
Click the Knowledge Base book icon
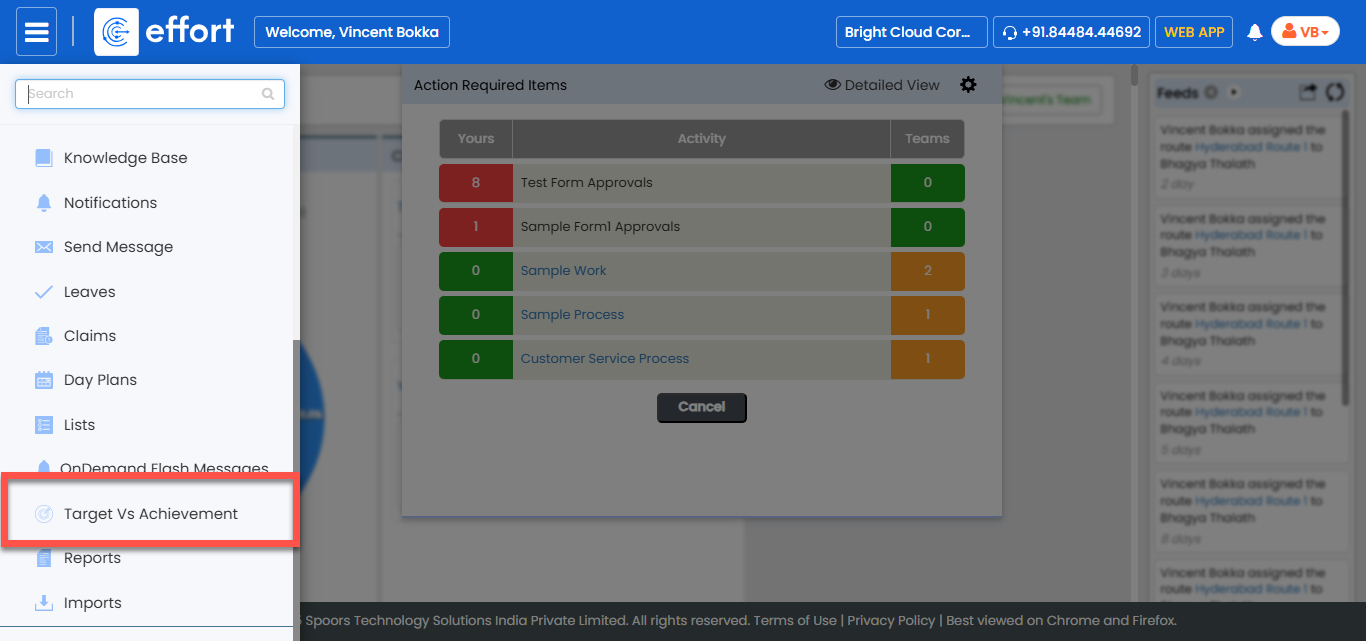pos(44,158)
